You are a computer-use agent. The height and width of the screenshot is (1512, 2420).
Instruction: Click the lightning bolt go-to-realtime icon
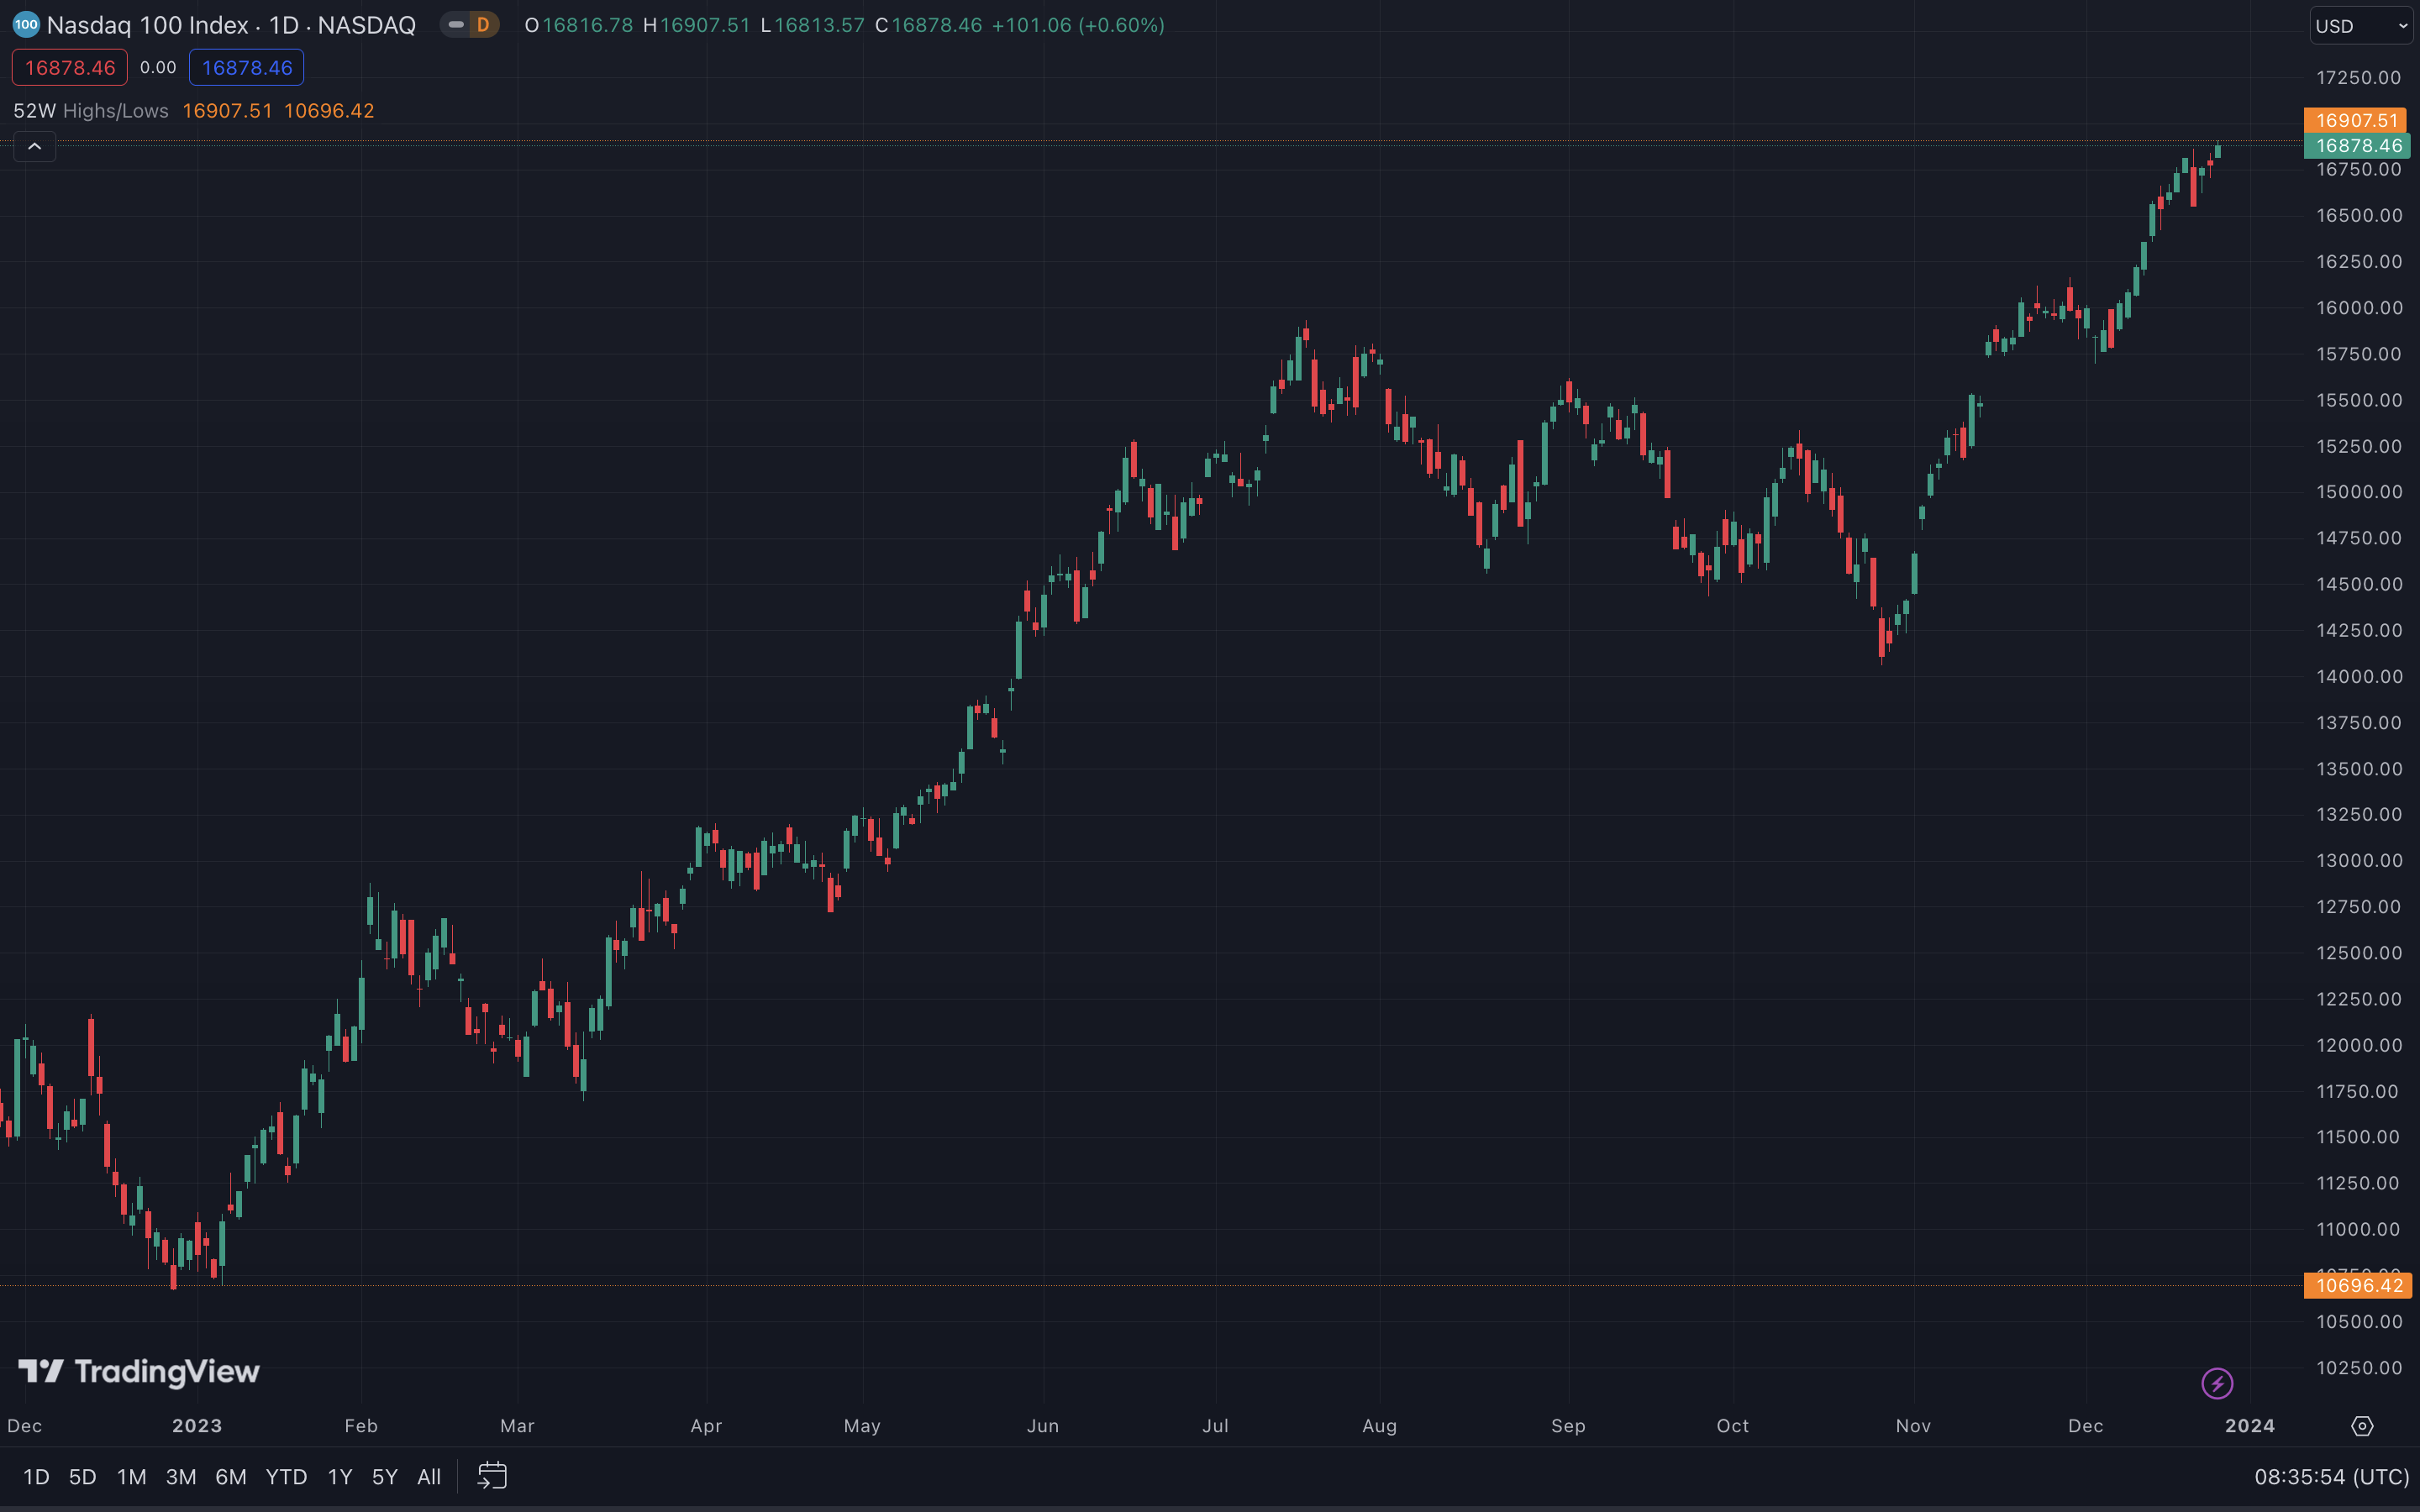2217,1384
